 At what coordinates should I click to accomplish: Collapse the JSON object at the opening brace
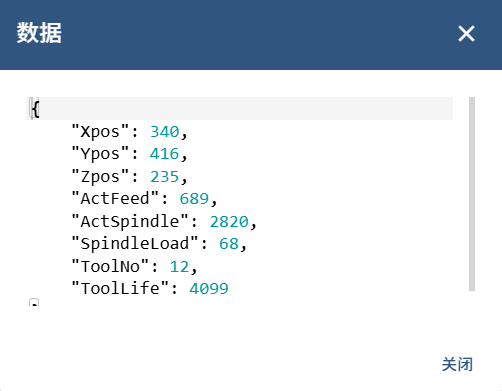(35, 108)
